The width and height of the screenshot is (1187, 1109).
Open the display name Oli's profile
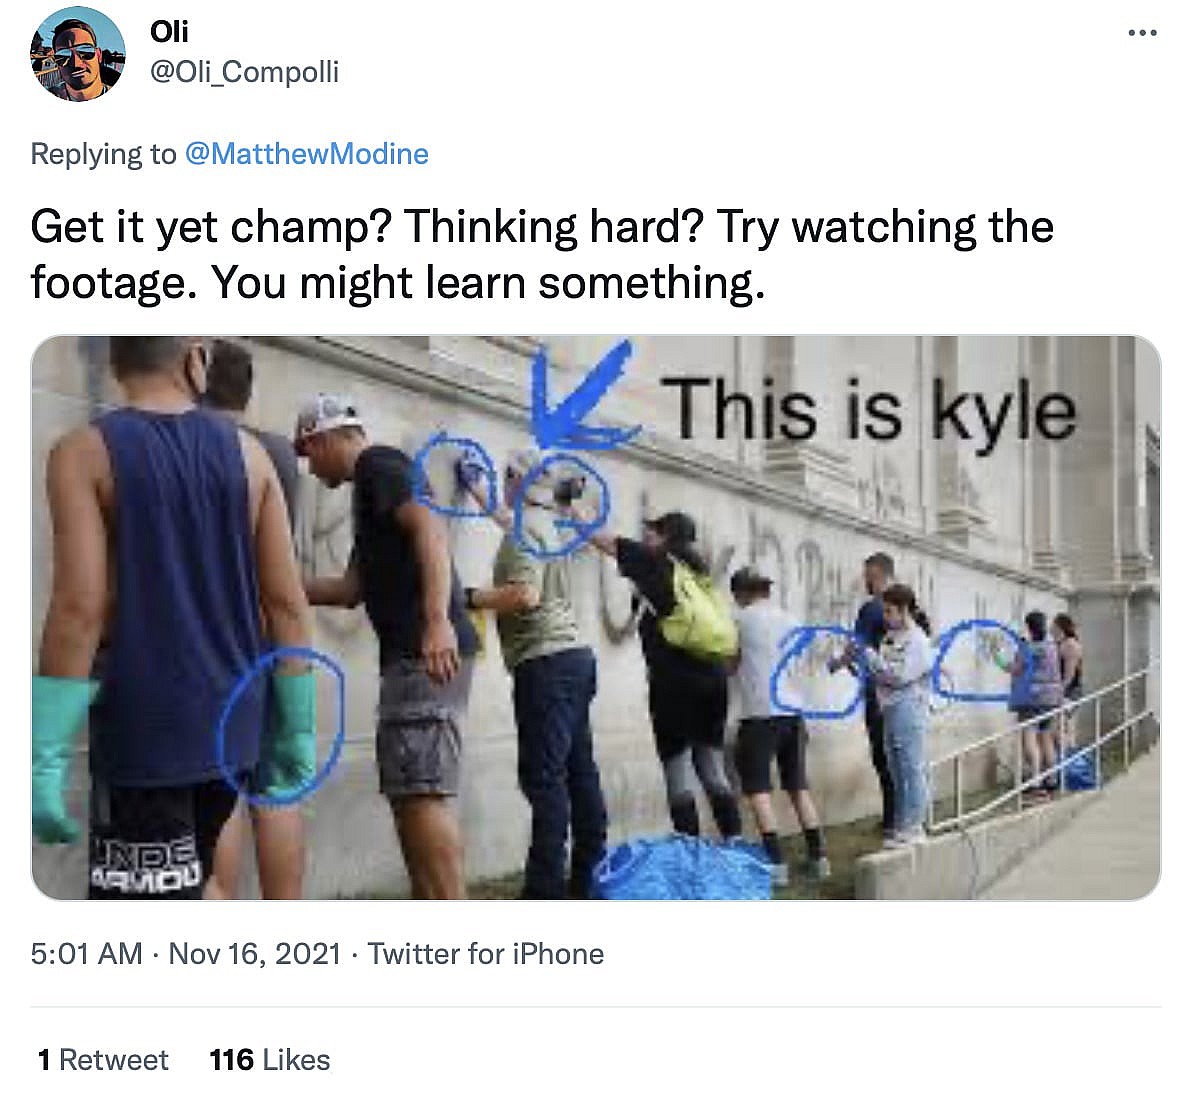[169, 31]
